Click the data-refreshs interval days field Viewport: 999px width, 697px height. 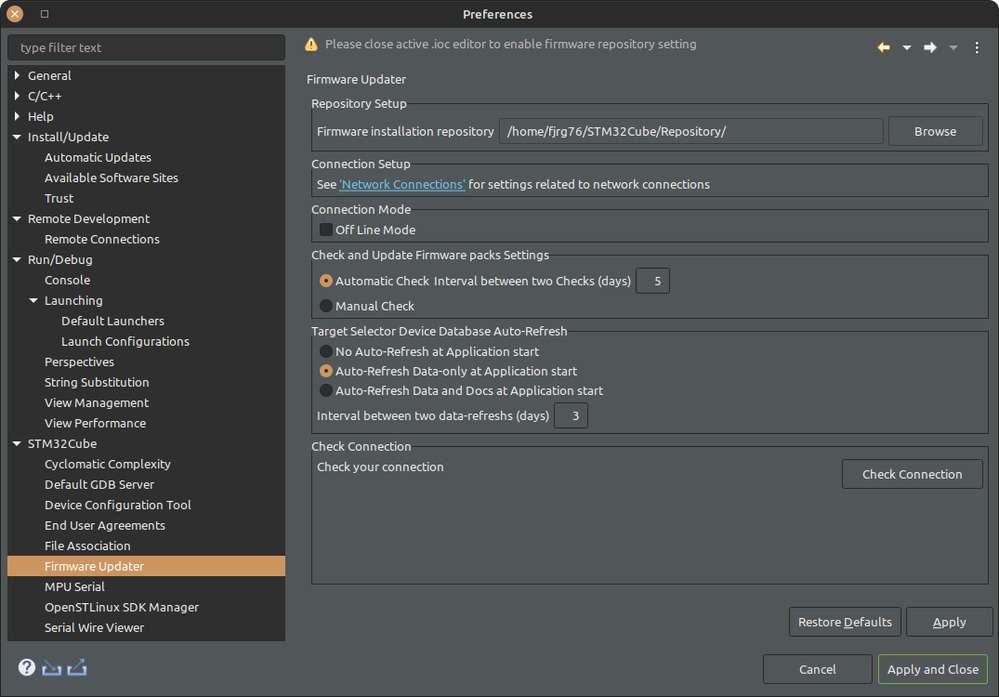(571, 415)
